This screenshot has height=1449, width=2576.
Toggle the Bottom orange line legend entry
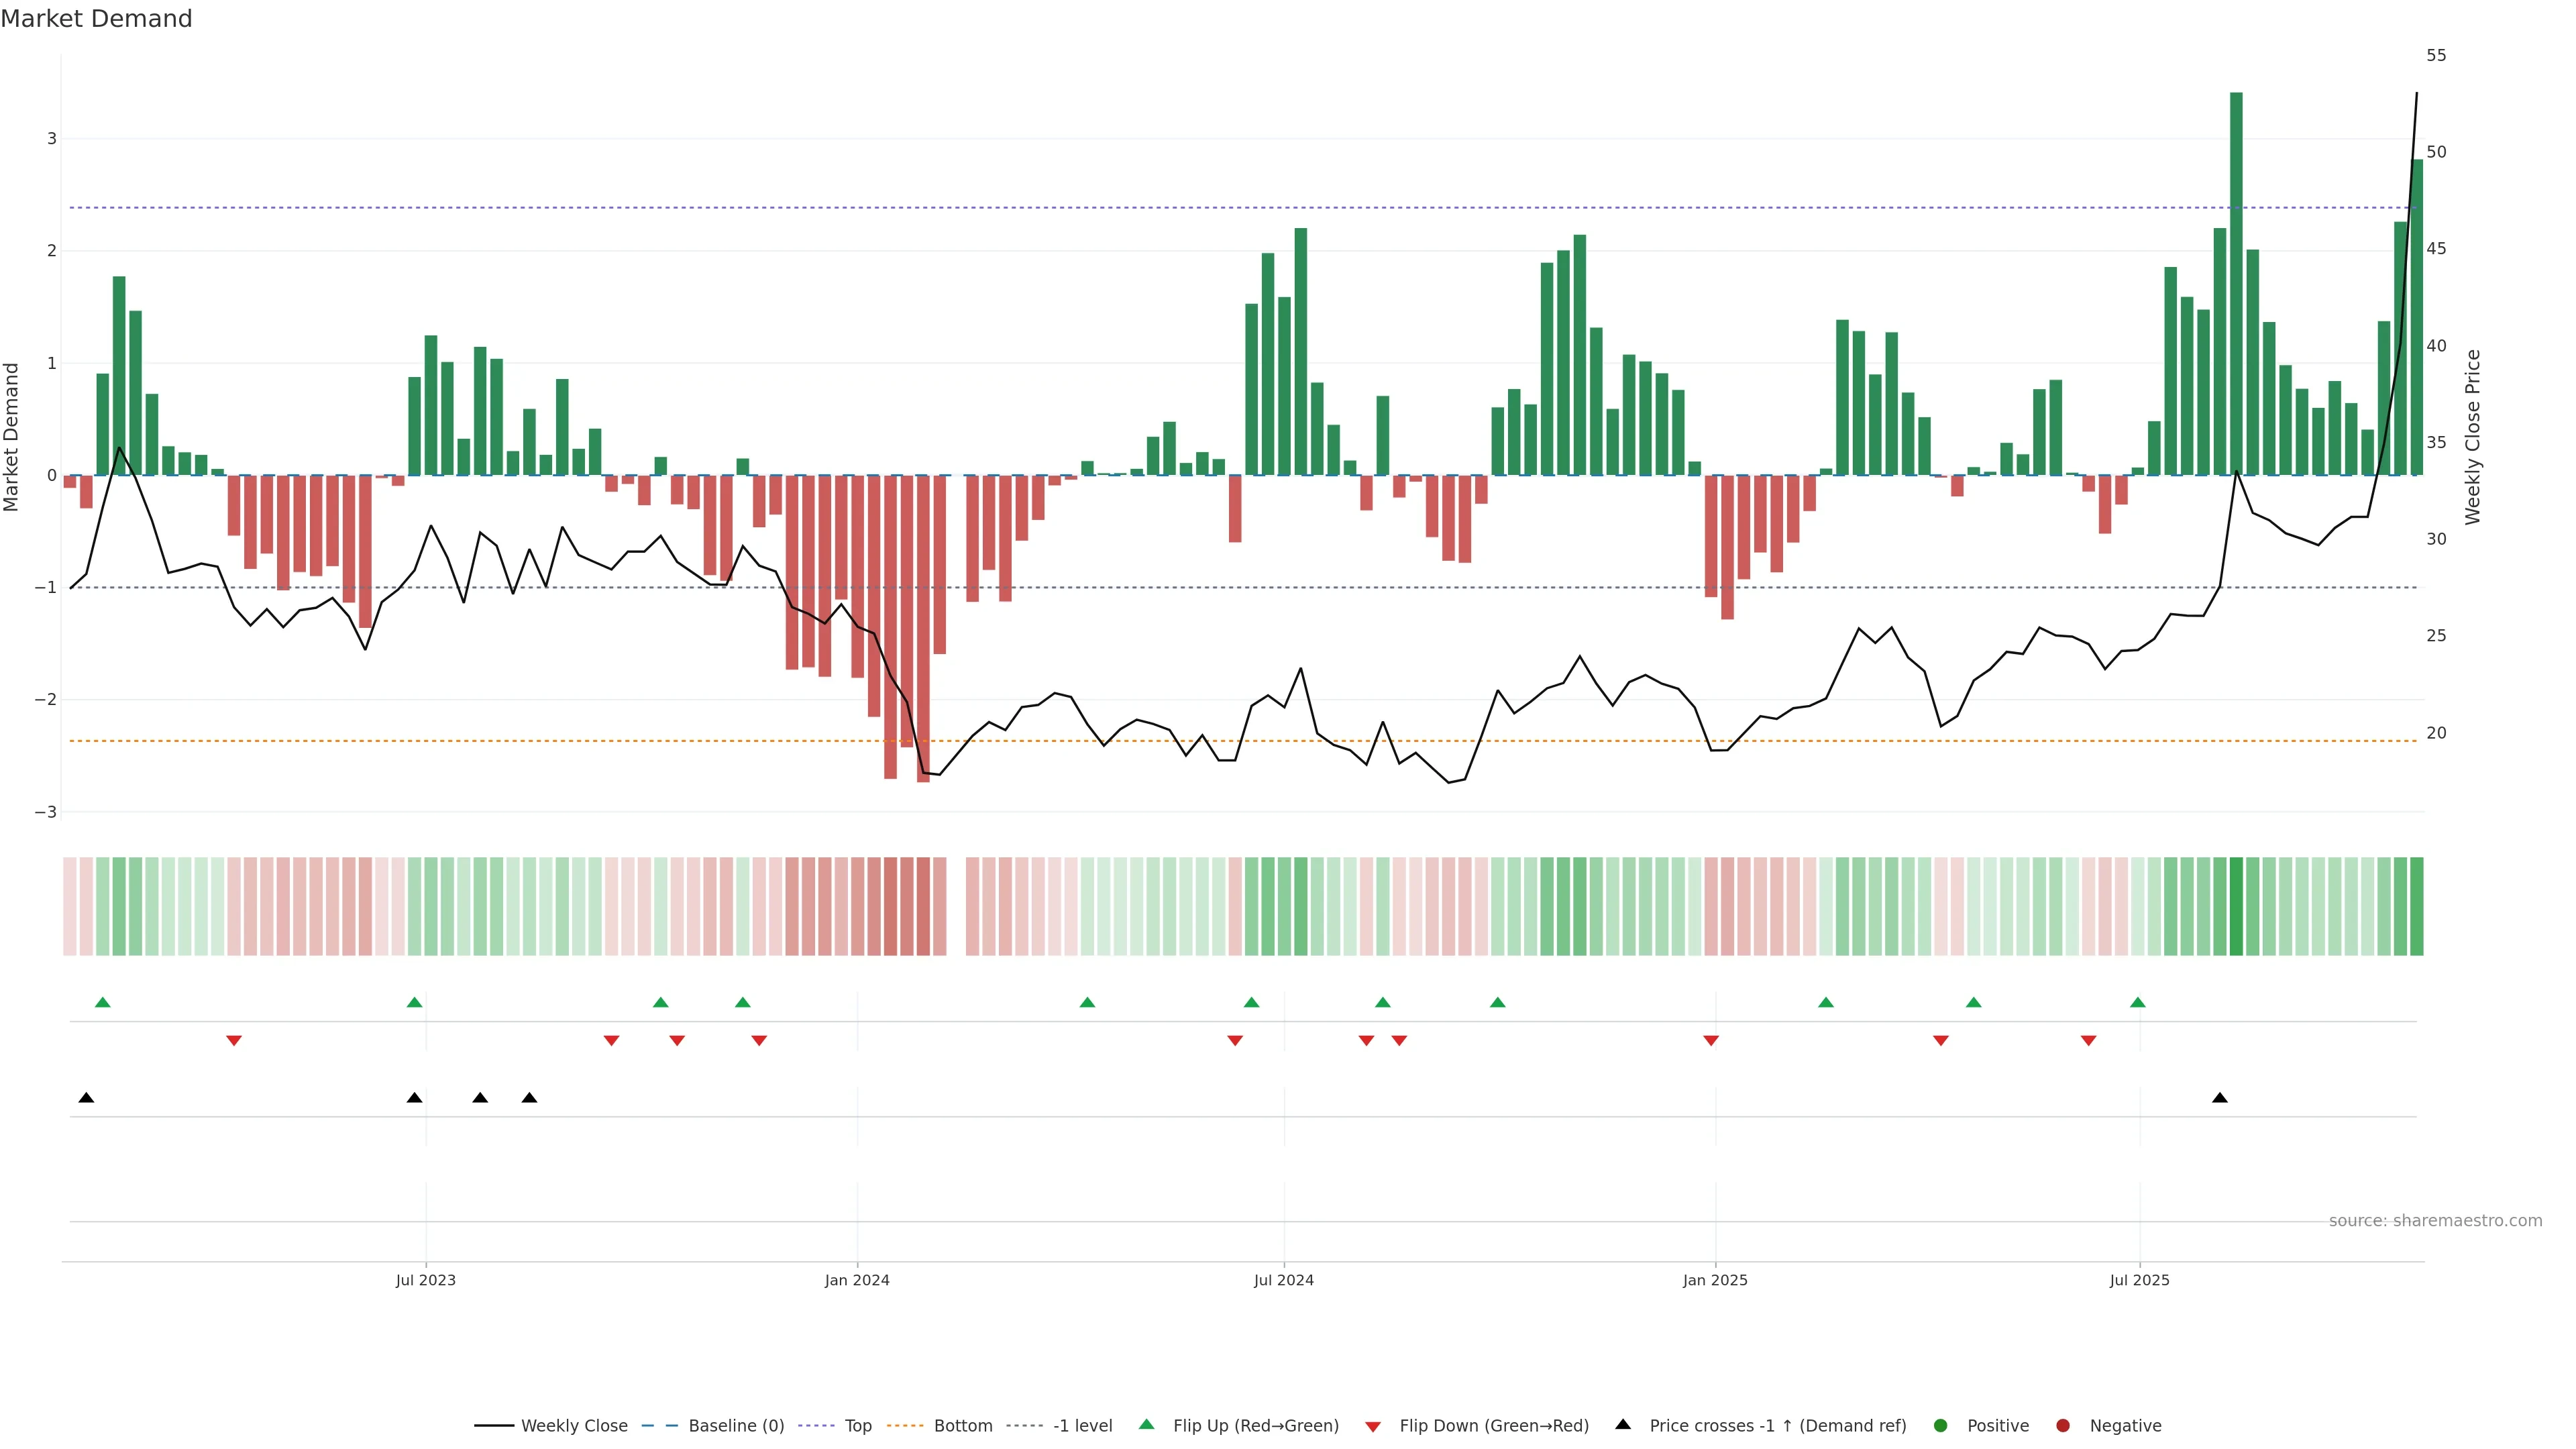(962, 1425)
